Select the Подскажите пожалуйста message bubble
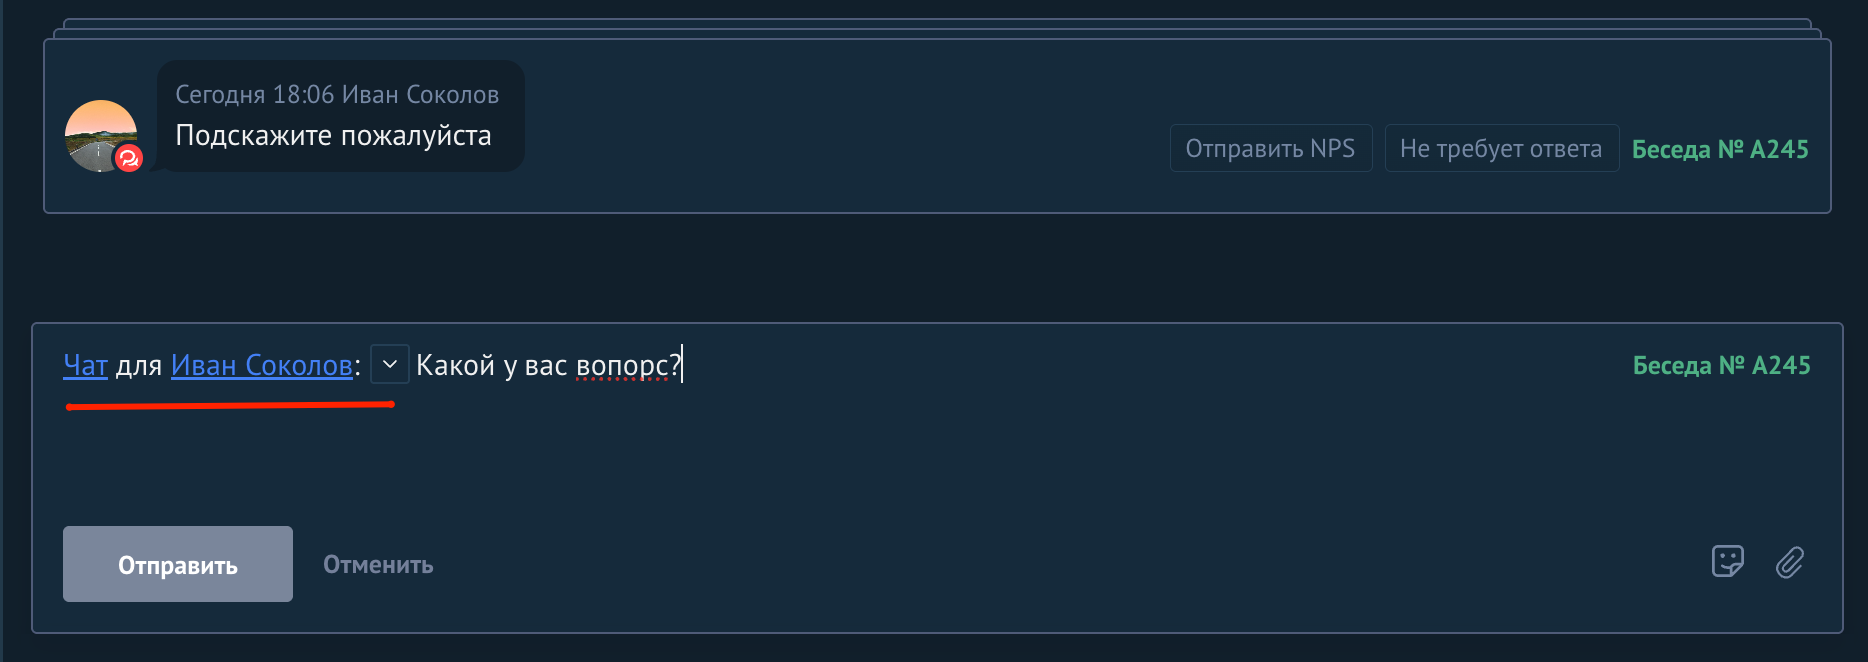 click(x=341, y=116)
